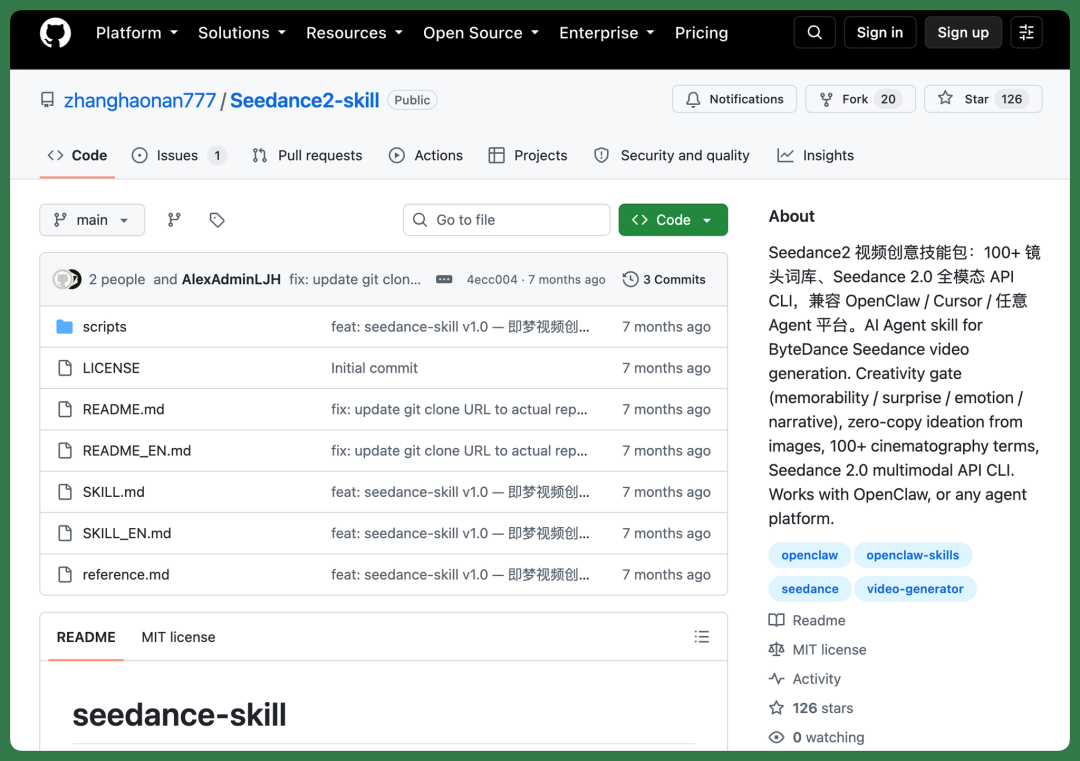
Task: Switch to the Issues tab
Action: tap(178, 156)
